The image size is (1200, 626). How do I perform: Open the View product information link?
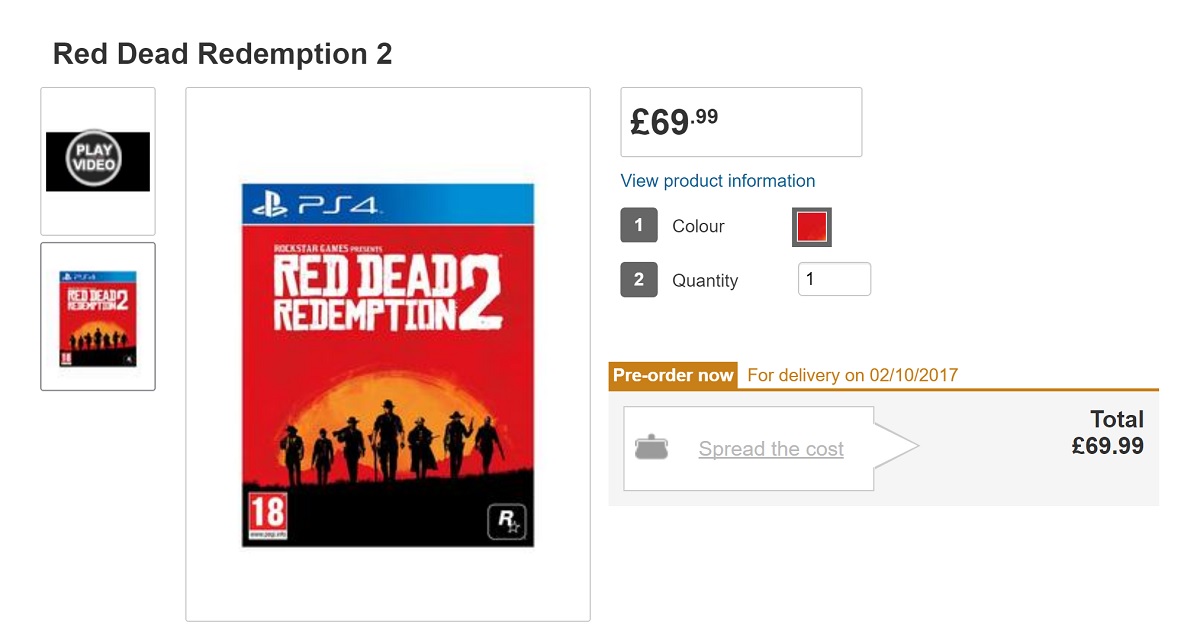click(x=717, y=181)
